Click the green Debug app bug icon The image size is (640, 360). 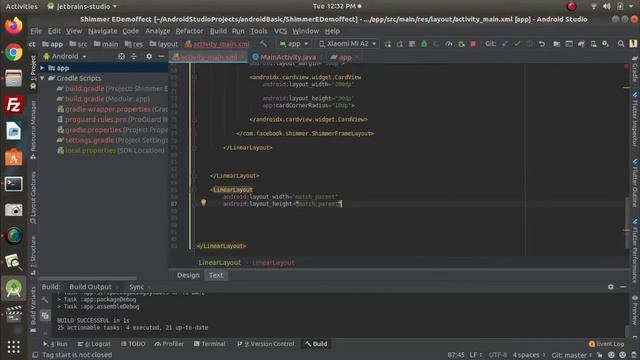click(x=424, y=44)
